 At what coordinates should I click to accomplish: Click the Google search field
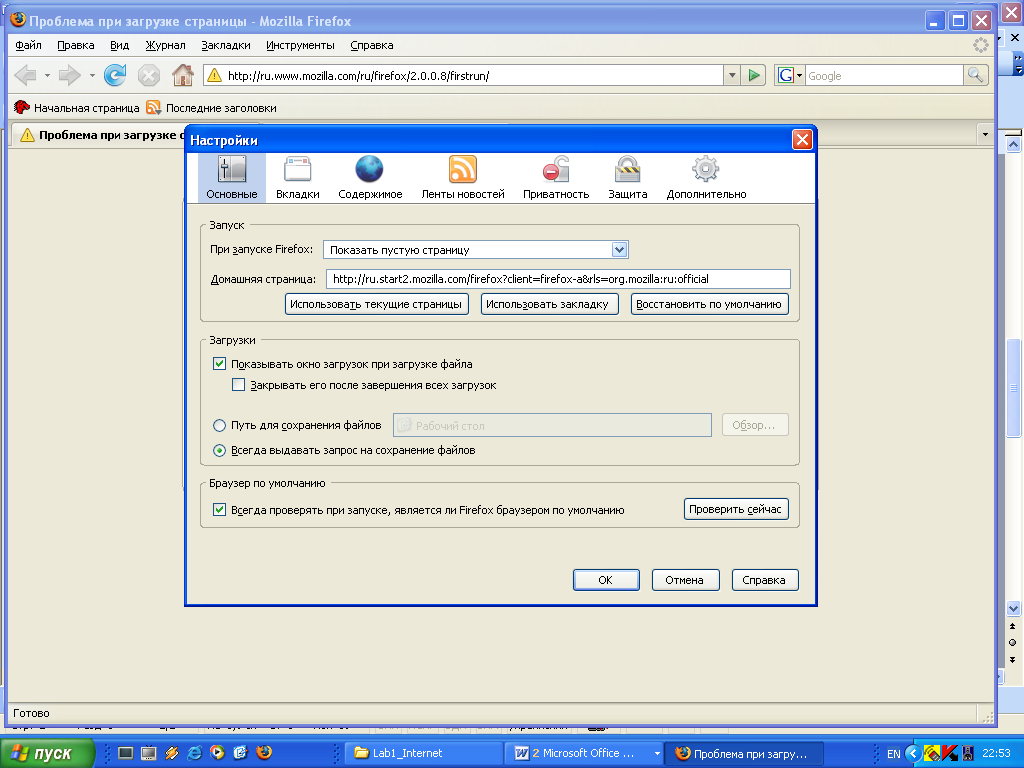click(884, 76)
